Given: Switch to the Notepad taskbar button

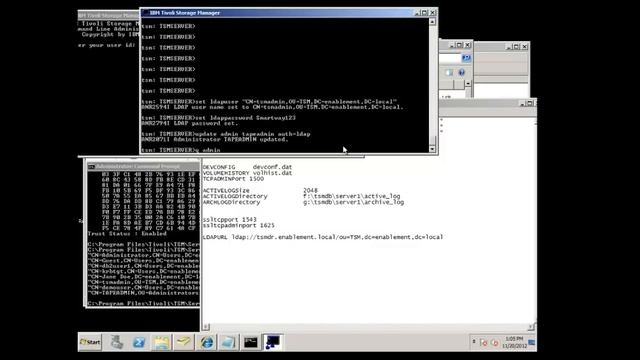Looking at the screenshot, I should pyautogui.click(x=228, y=342).
